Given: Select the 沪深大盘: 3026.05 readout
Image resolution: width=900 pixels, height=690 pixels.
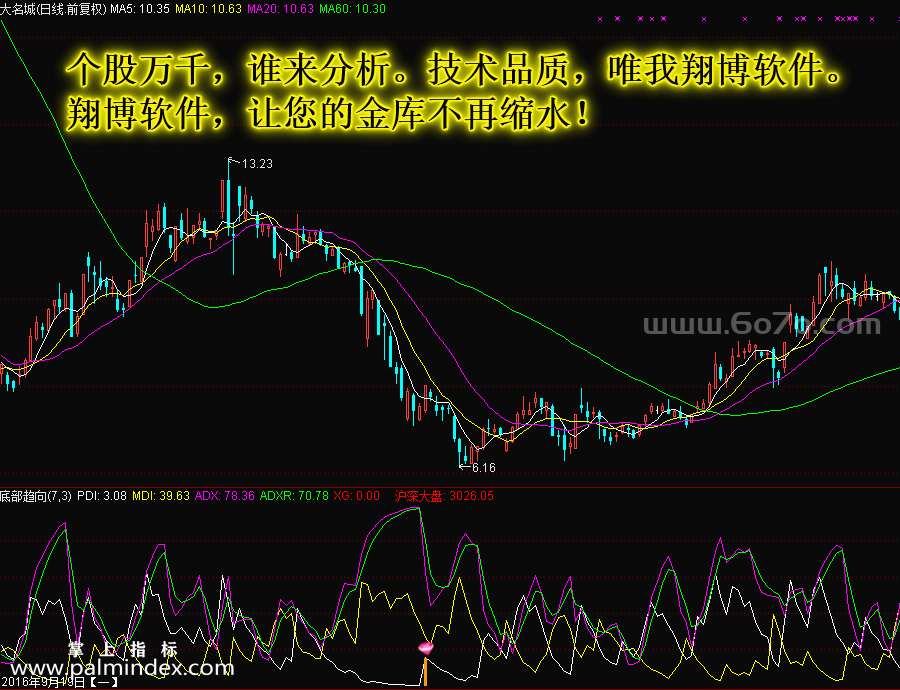Looking at the screenshot, I should [444, 495].
